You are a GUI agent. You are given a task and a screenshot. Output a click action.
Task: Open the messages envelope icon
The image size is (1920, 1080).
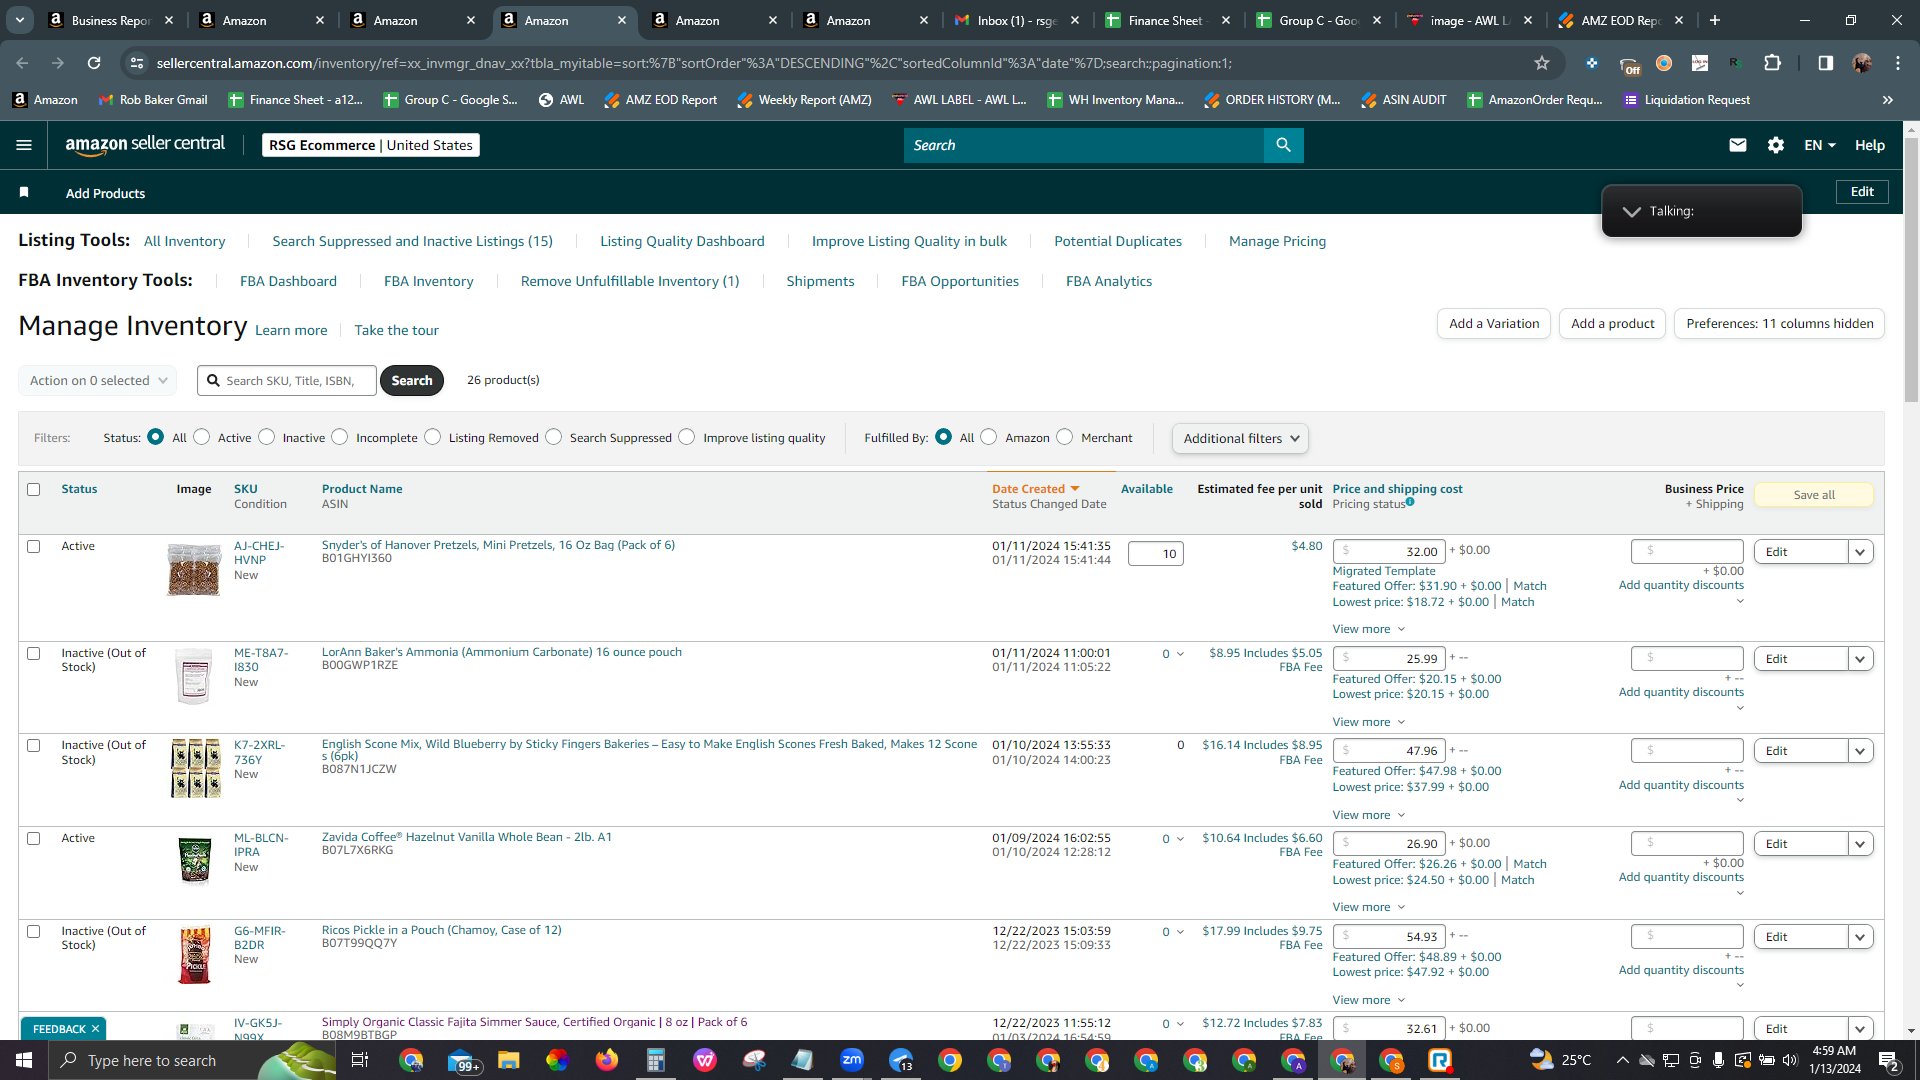[1738, 145]
